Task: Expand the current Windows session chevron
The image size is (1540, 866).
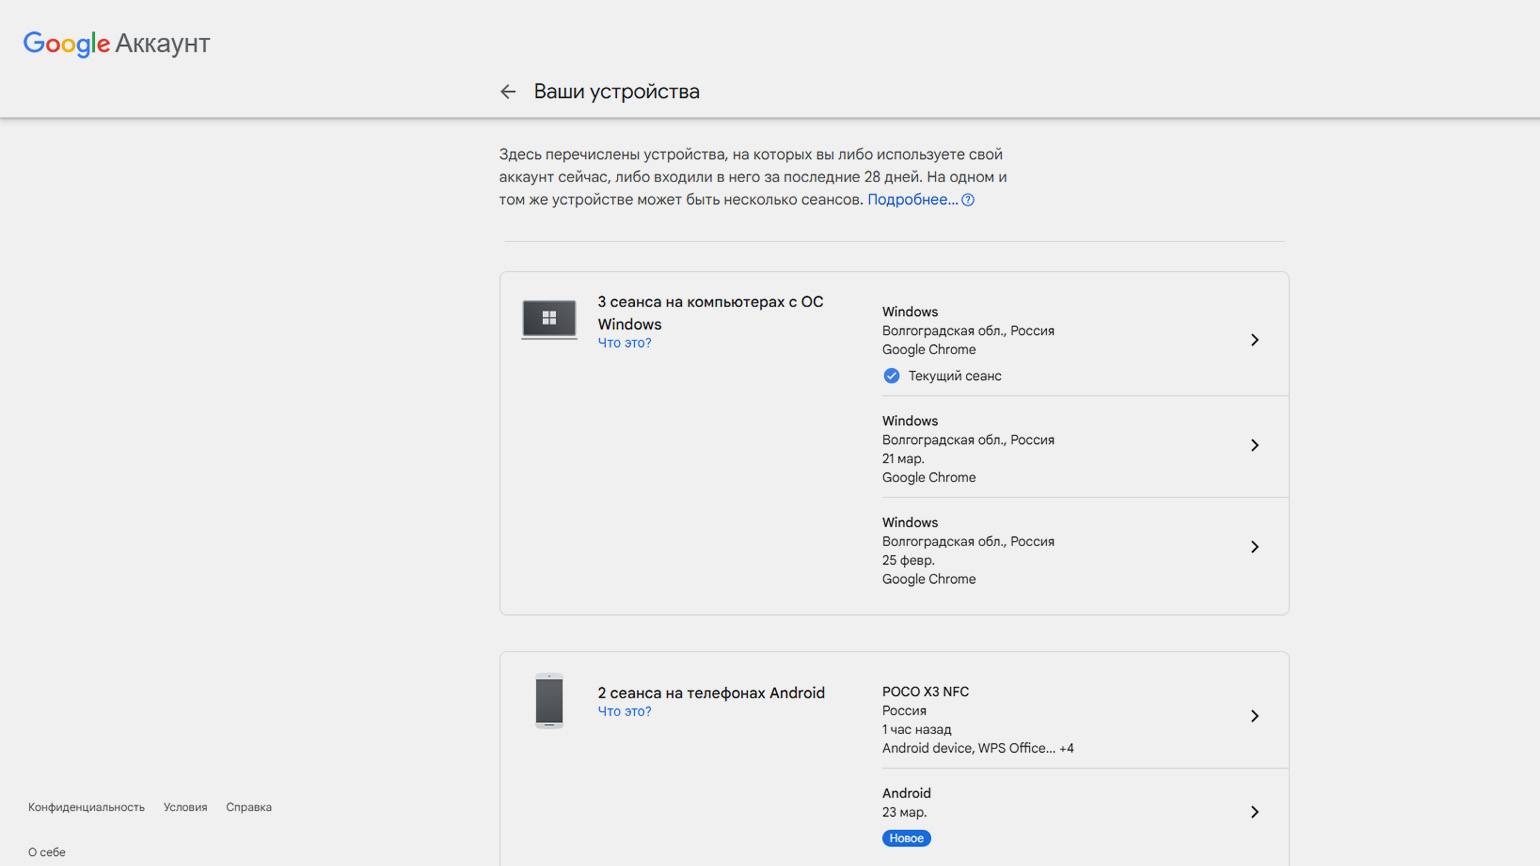Action: pyautogui.click(x=1254, y=340)
